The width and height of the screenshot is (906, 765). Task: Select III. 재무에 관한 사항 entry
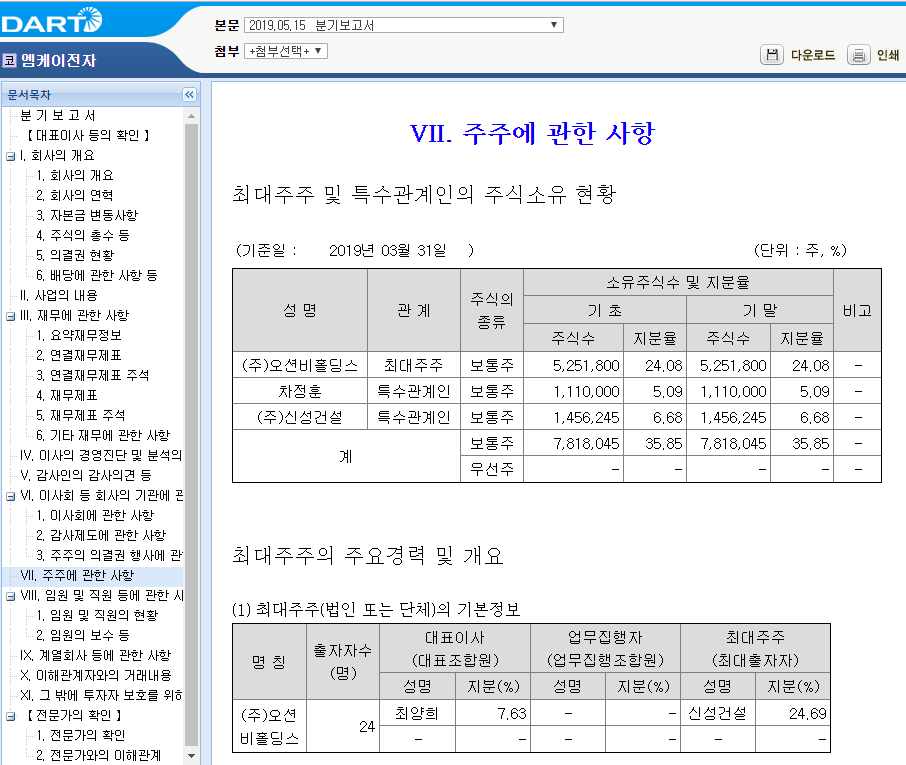75,315
